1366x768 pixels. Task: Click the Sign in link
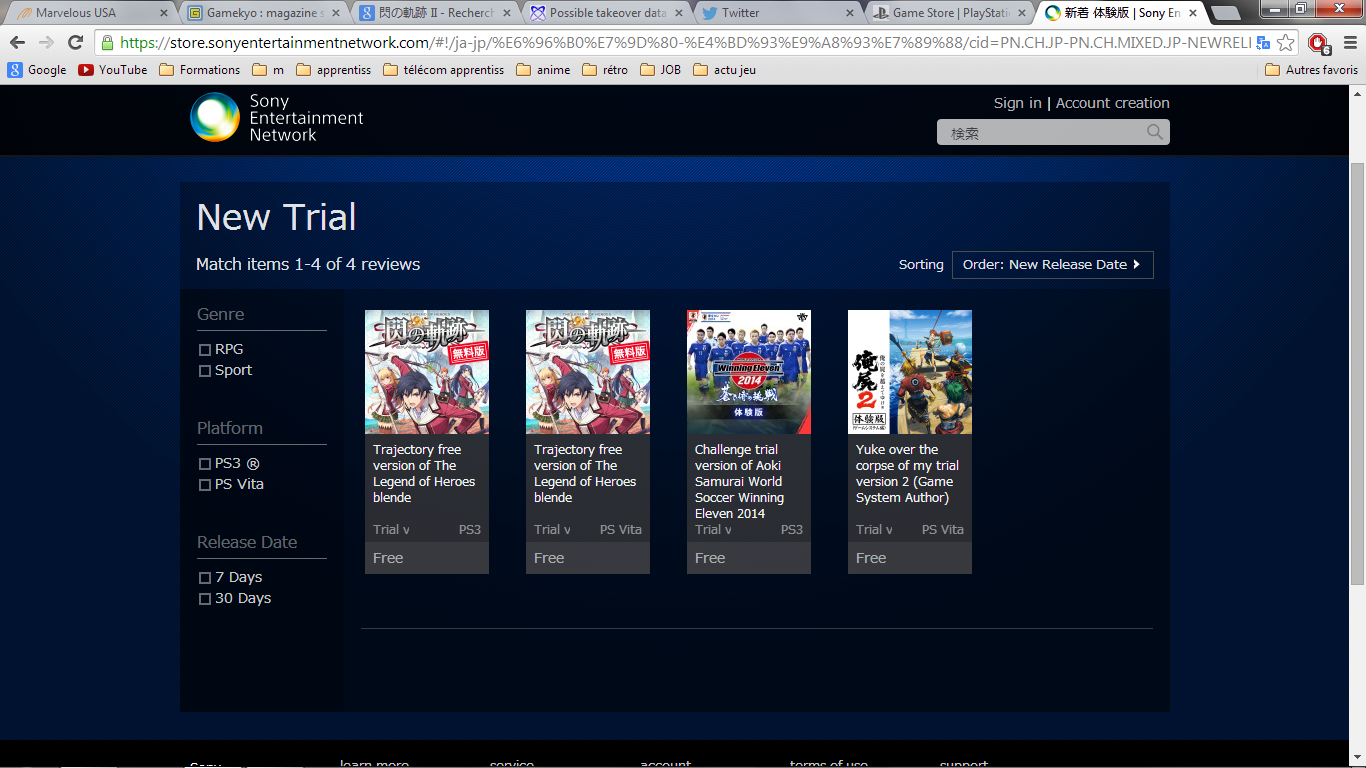pos(1017,103)
